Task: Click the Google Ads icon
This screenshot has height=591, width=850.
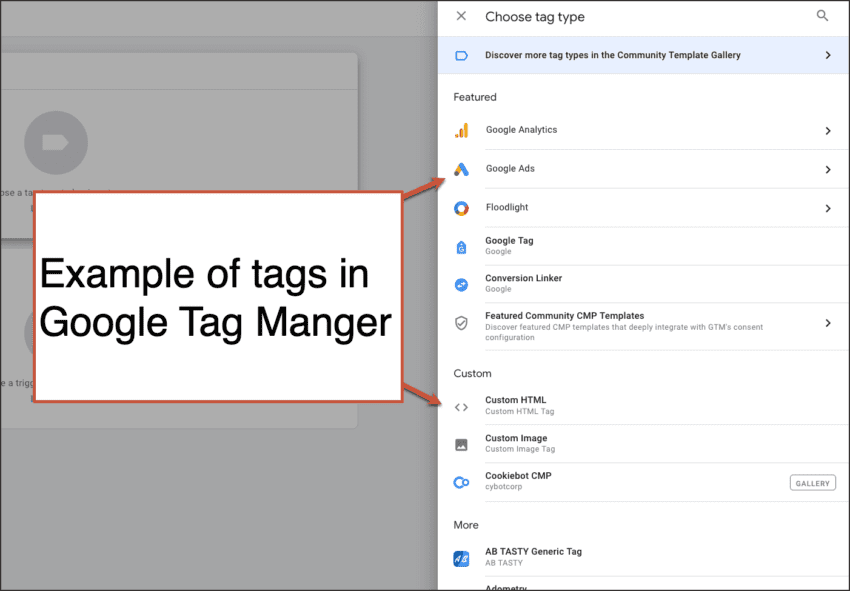Action: pyautogui.click(x=461, y=169)
